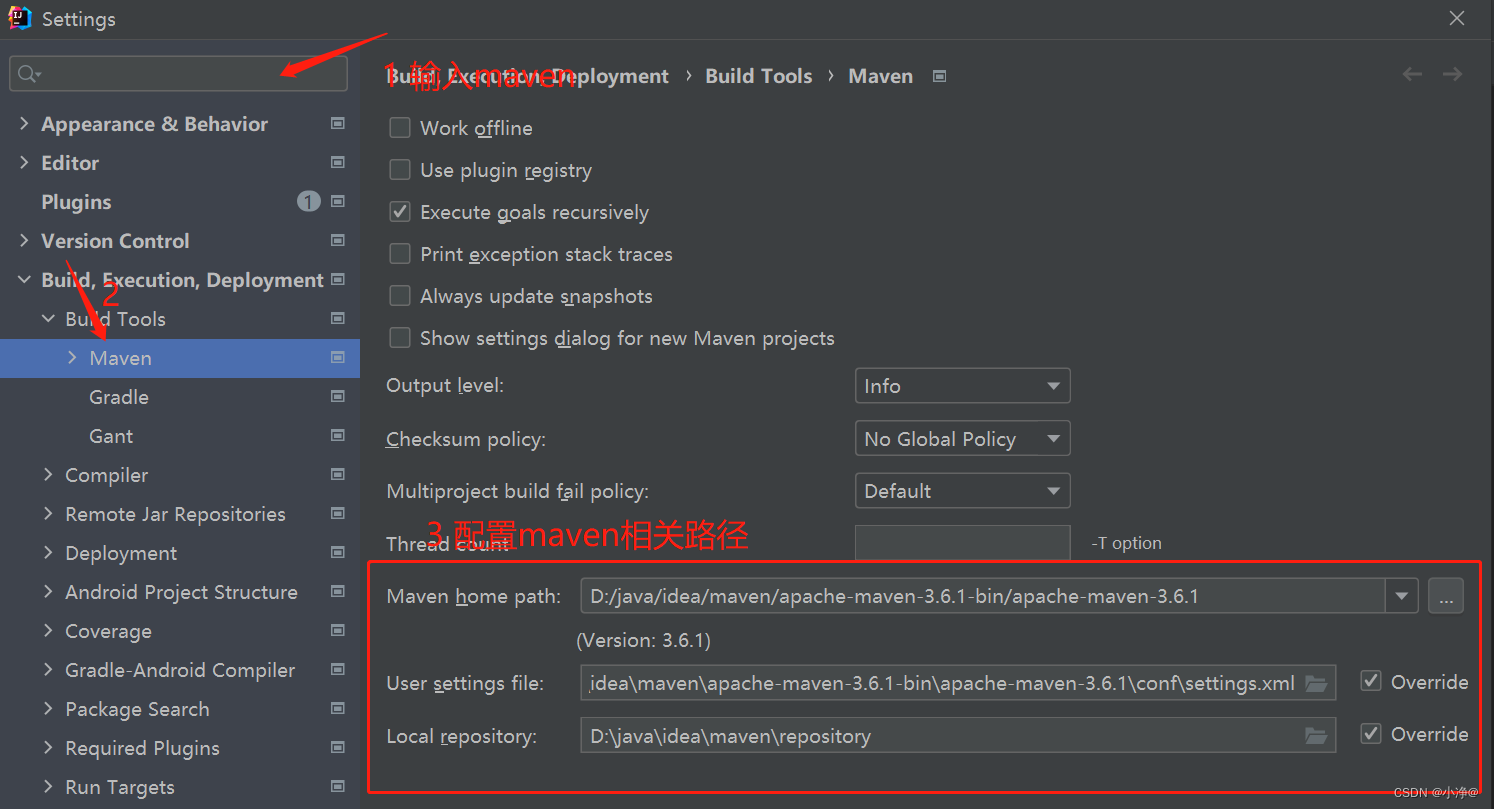Open Maven home path dropdown arrow

[x=1401, y=596]
